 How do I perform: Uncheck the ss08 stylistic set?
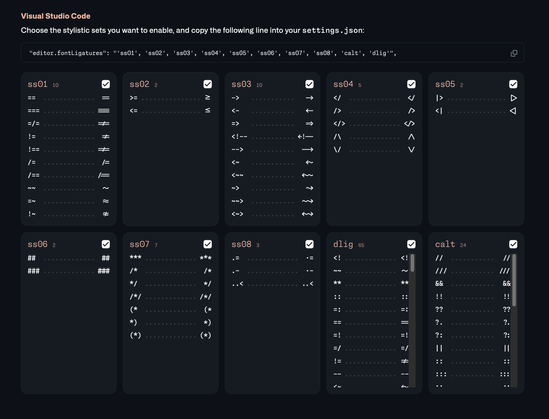310,244
